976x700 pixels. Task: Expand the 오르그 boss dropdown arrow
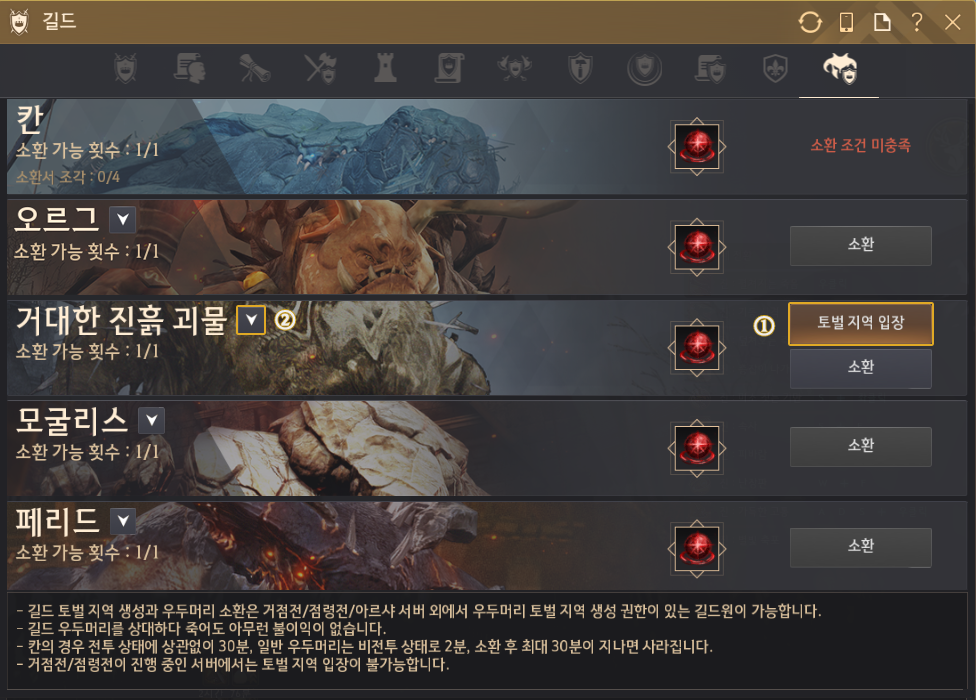tap(123, 220)
